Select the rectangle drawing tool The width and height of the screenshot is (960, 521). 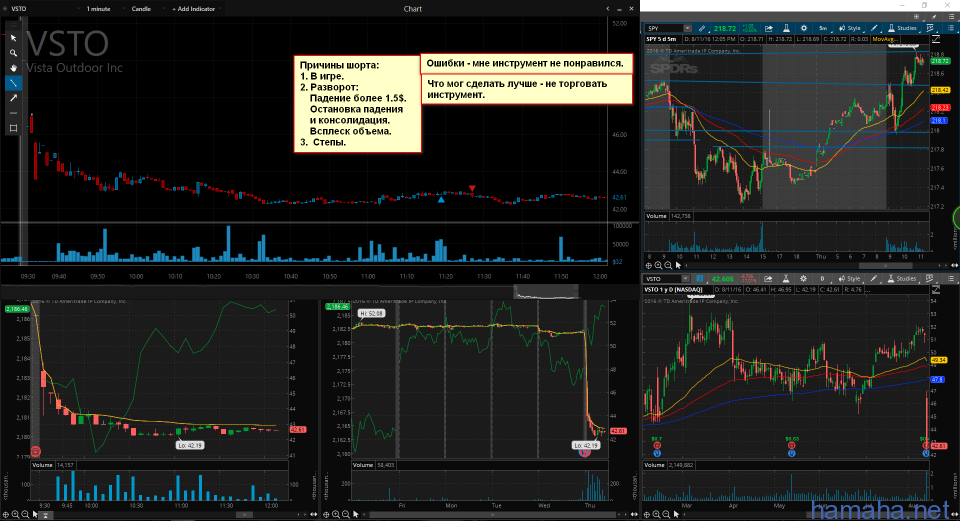point(13,128)
